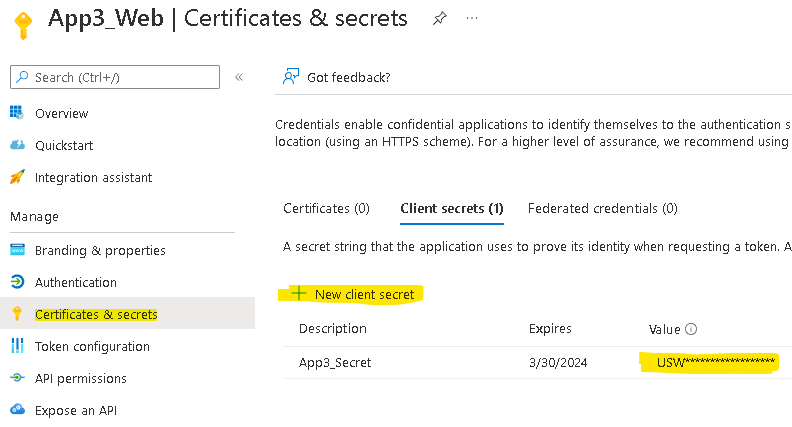Open the Expose an API page

coord(76,410)
